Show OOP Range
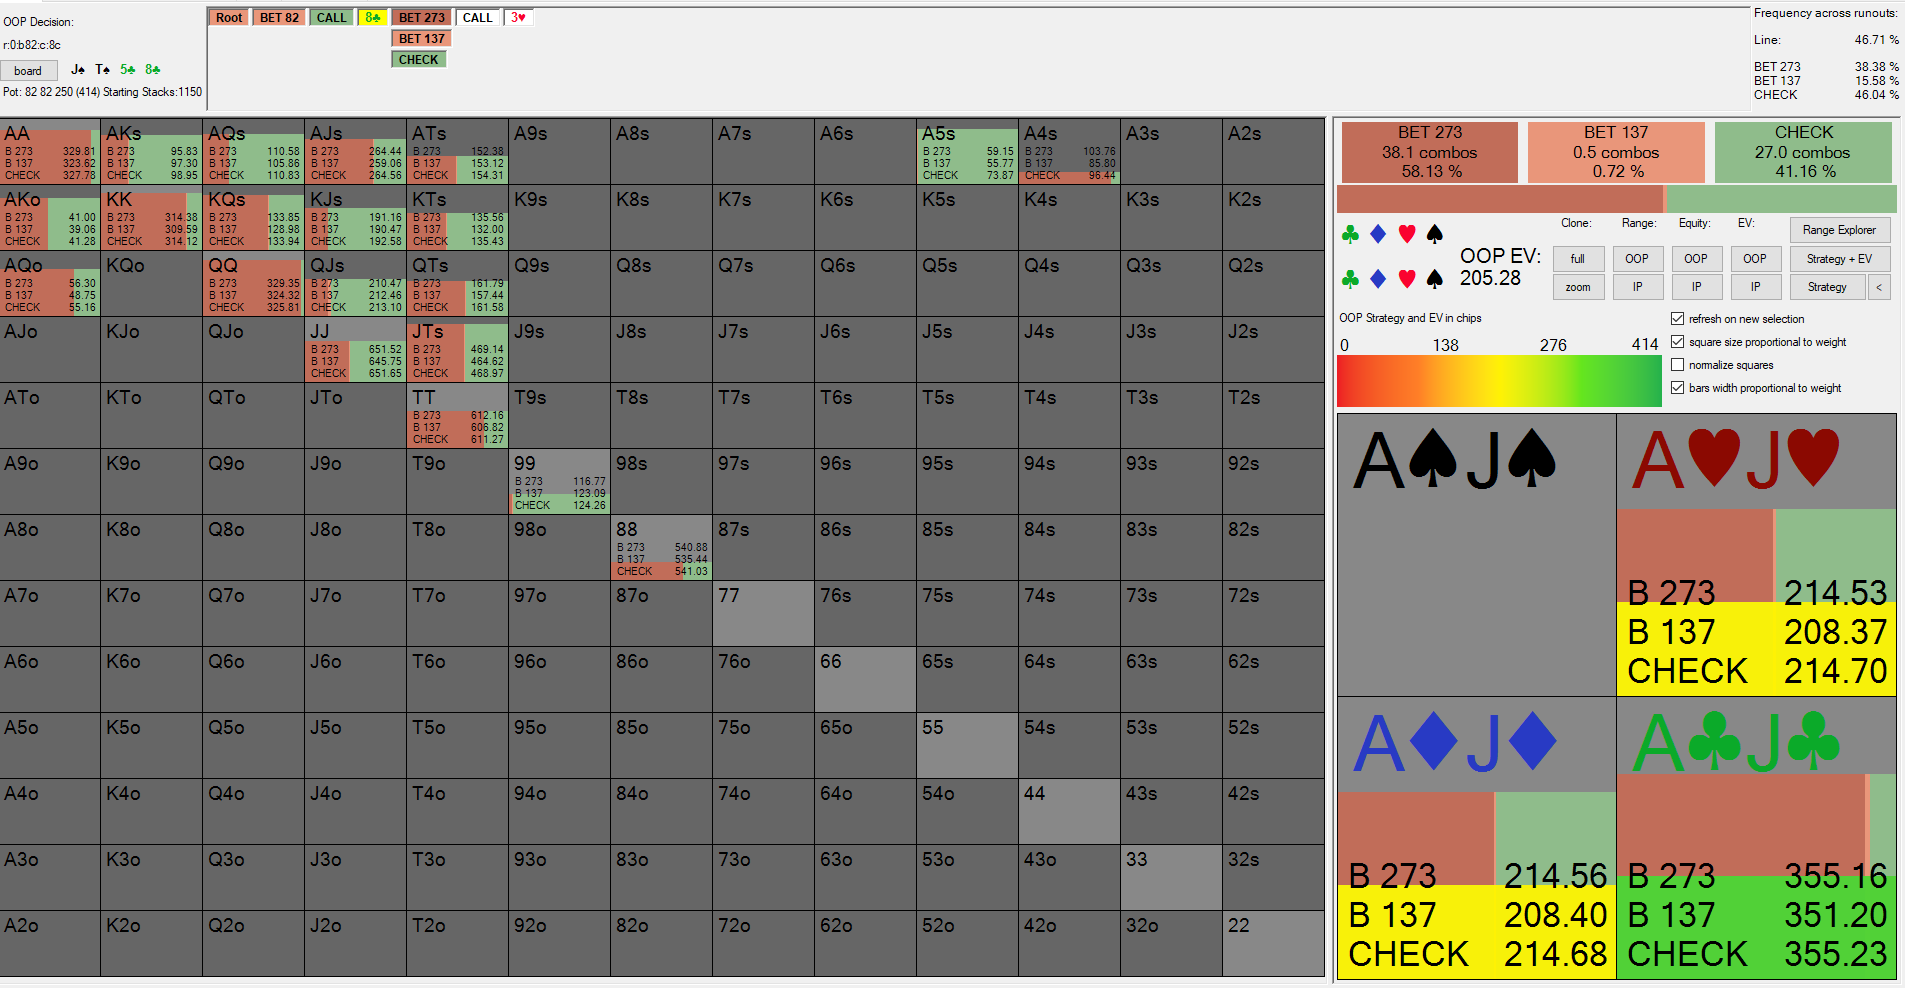Screen dimensions: 1905x988 pyautogui.click(x=1637, y=259)
